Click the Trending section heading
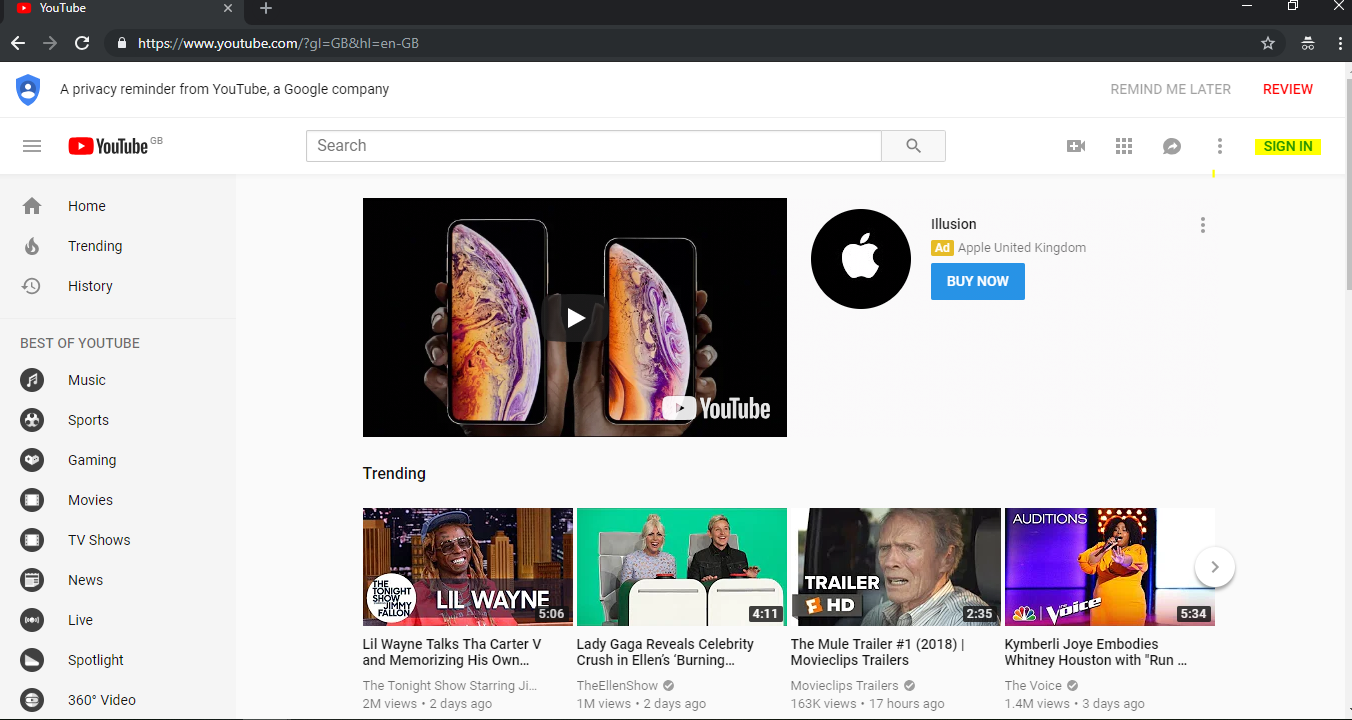Screen dimensions: 1352x720 [x=394, y=473]
